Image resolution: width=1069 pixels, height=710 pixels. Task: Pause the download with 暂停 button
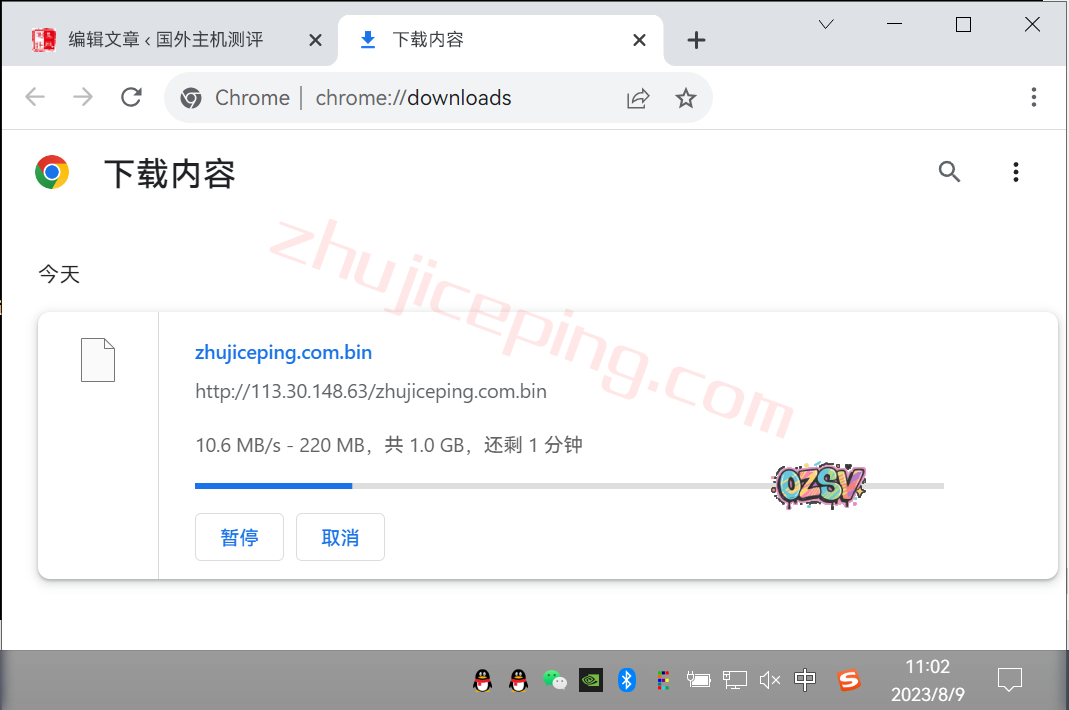point(239,538)
